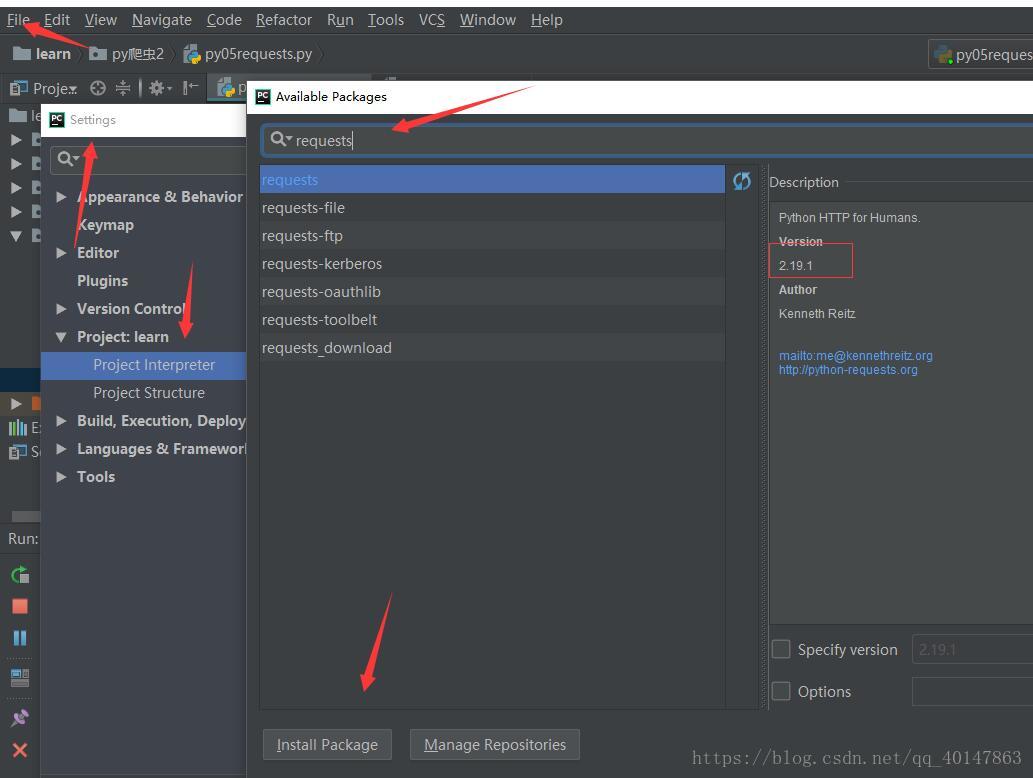This screenshot has height=778, width=1033.
Task: Open the Project panel gear settings
Action: click(159, 88)
